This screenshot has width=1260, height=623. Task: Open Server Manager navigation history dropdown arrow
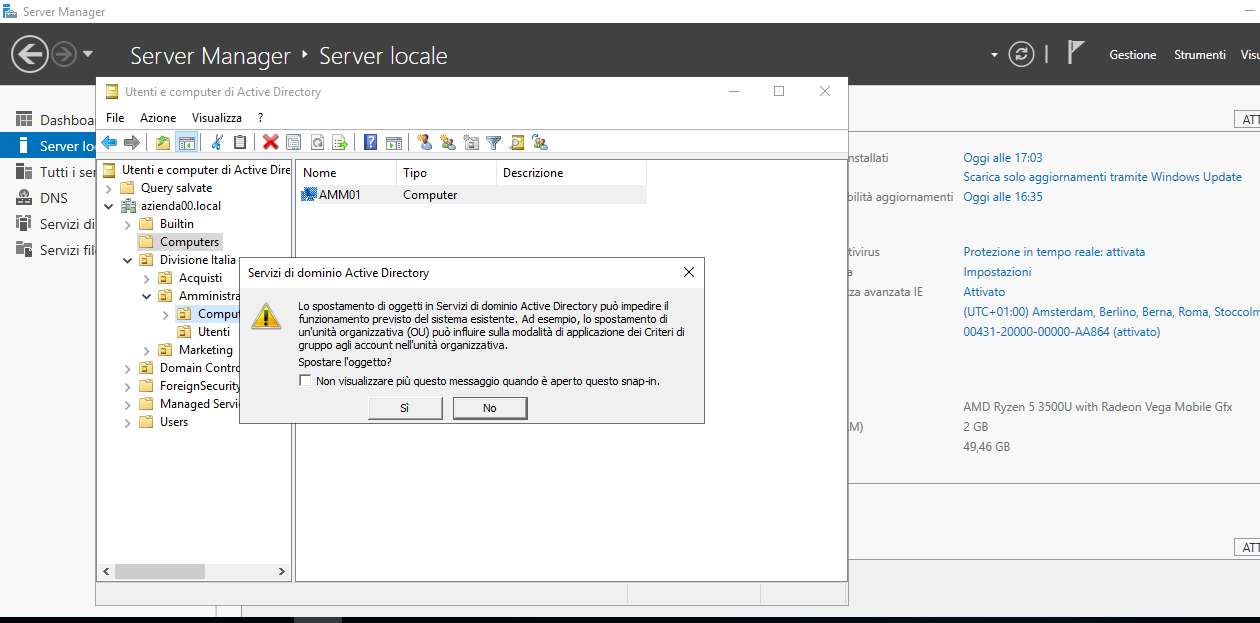click(88, 54)
